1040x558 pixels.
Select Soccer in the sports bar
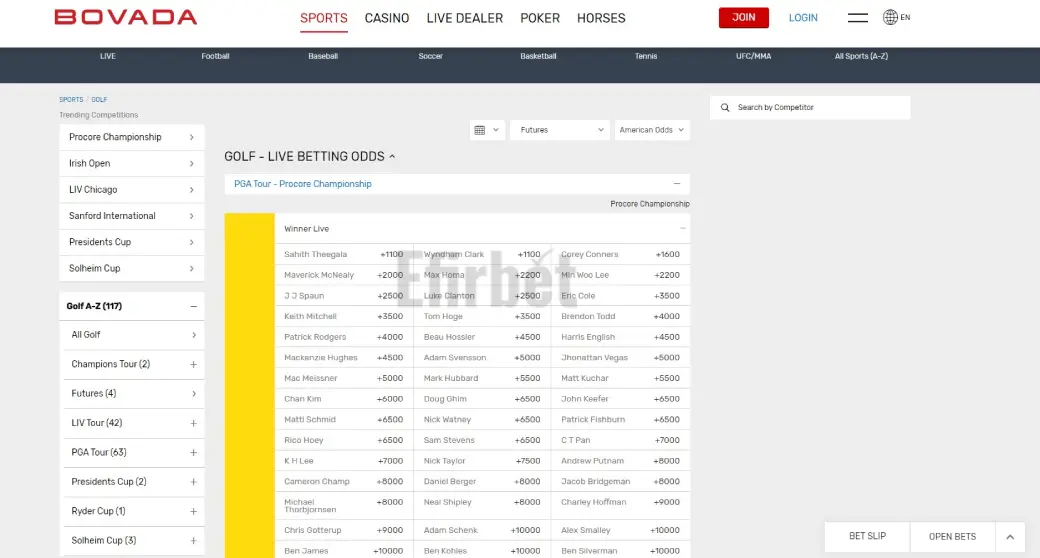tap(430, 56)
